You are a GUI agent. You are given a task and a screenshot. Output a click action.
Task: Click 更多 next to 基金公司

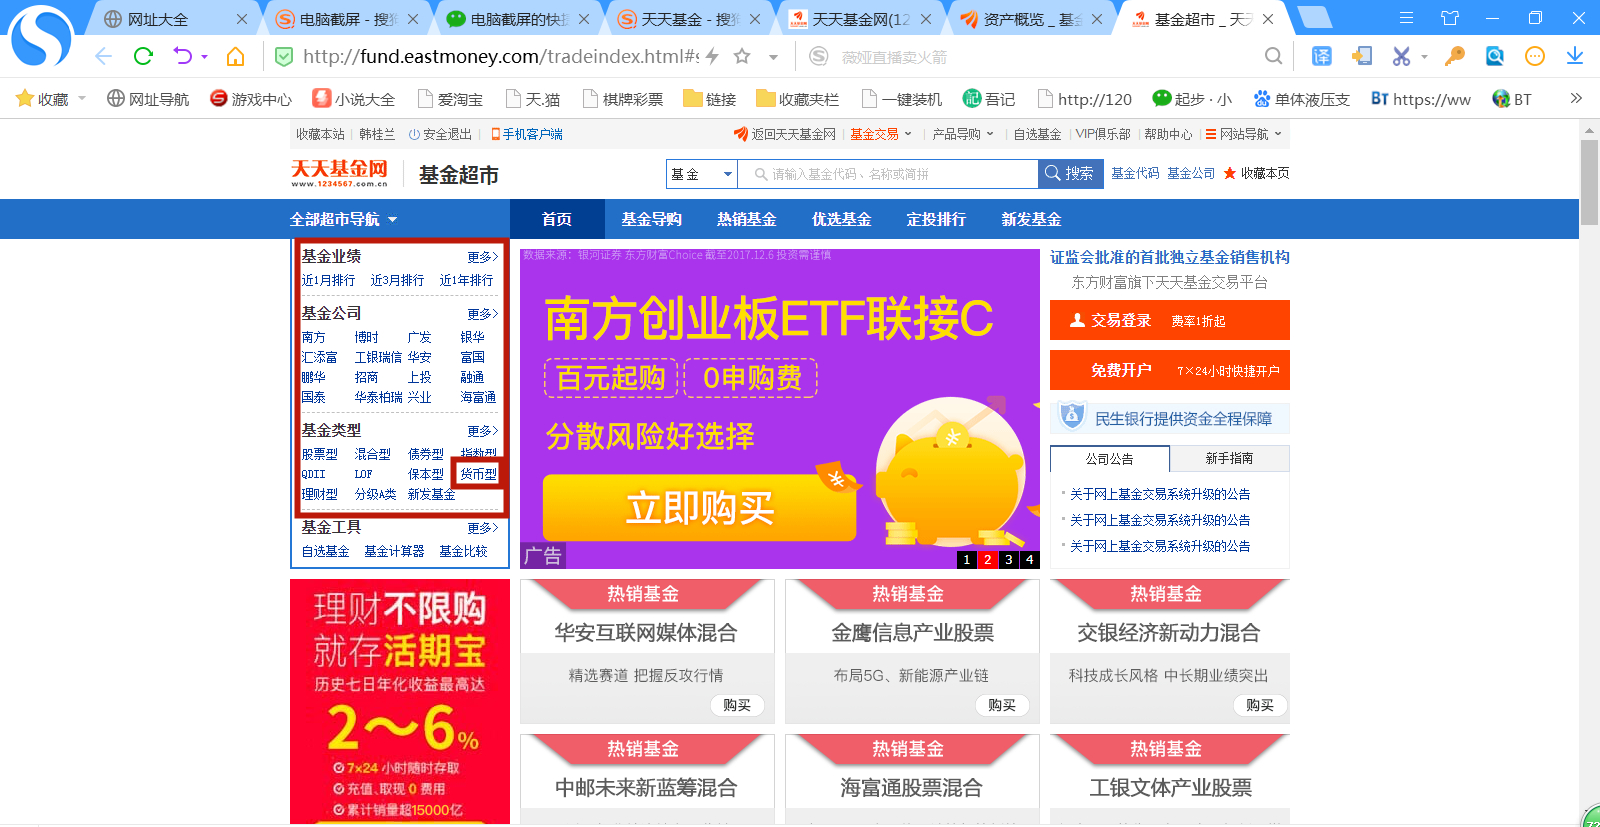(x=482, y=314)
